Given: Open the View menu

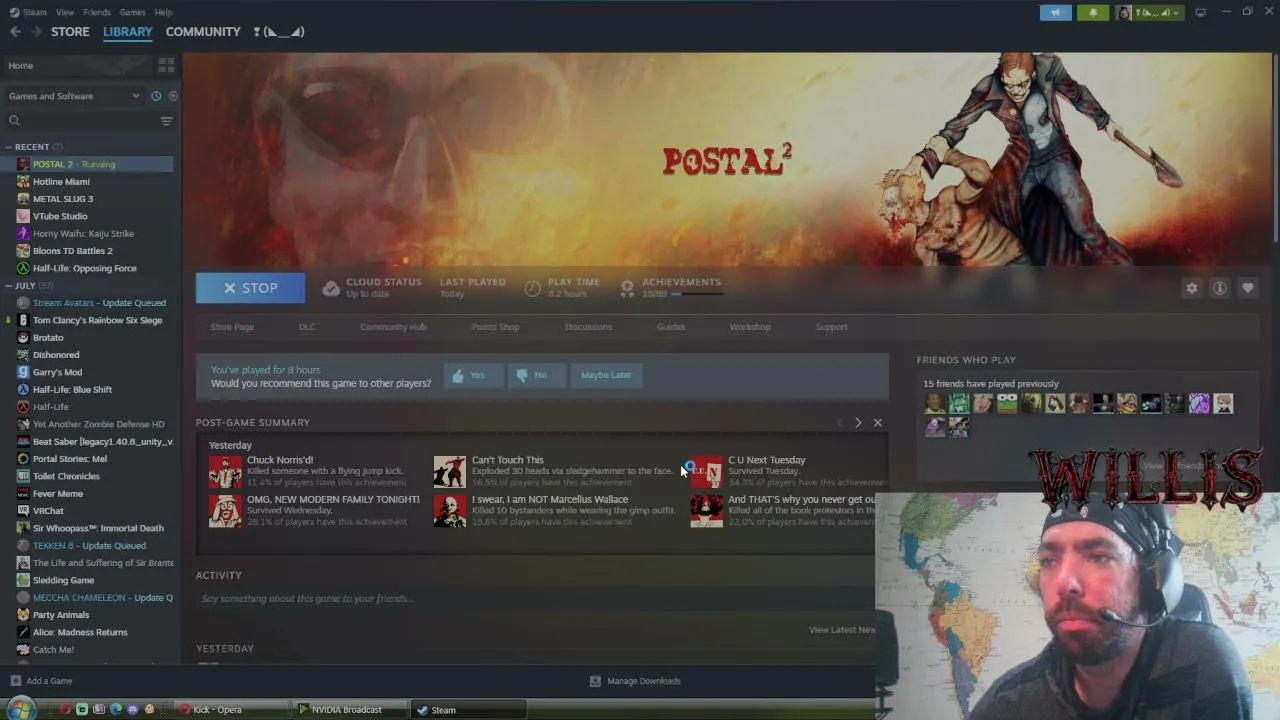Looking at the screenshot, I should click(65, 12).
